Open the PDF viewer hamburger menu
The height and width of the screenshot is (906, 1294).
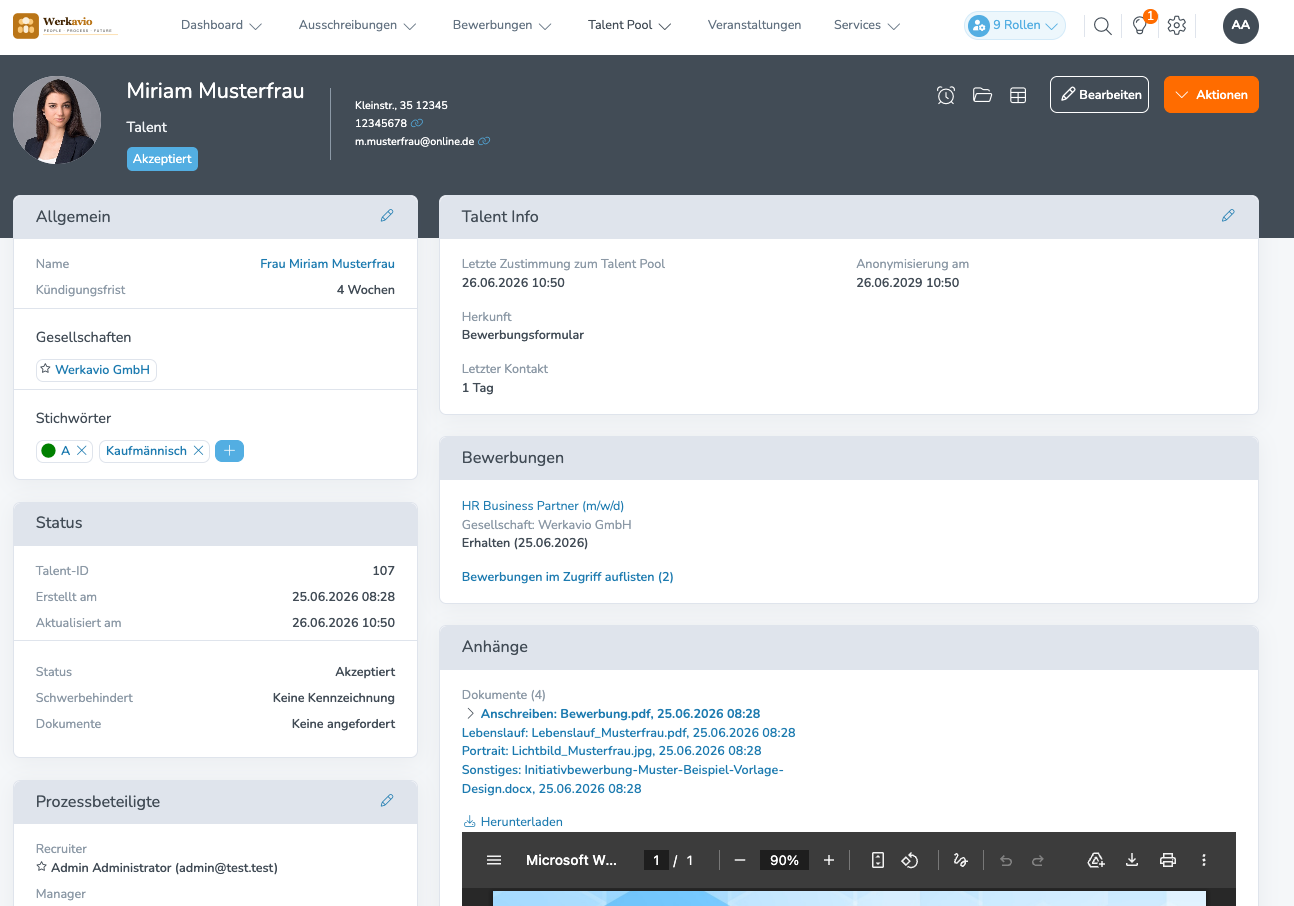494,860
